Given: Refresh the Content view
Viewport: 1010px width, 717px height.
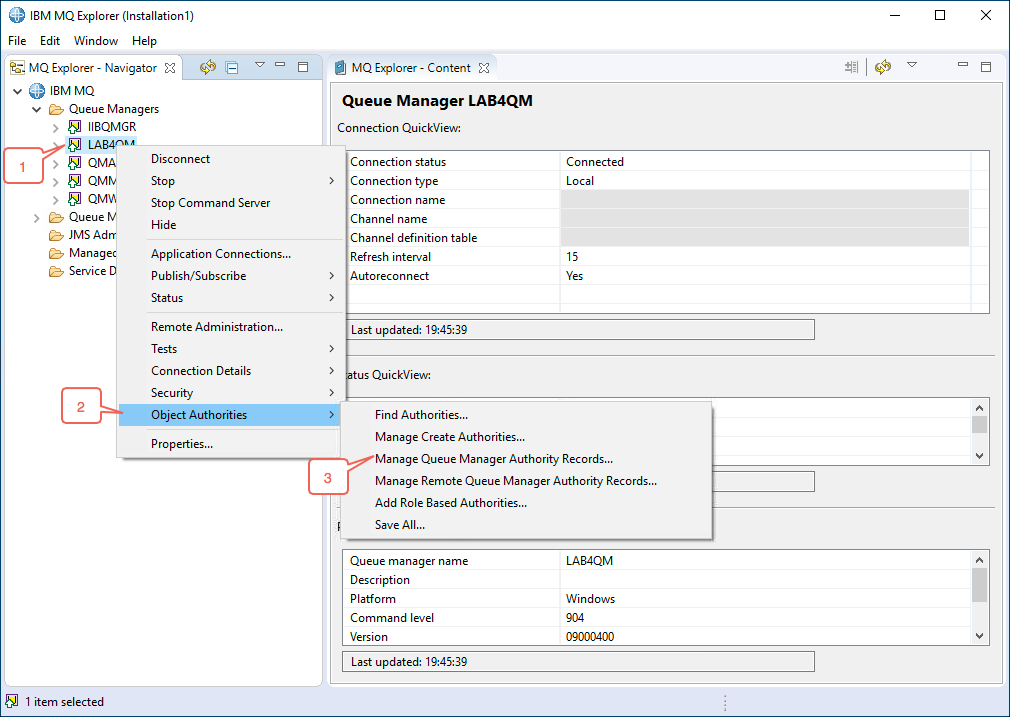Looking at the screenshot, I should pos(883,66).
